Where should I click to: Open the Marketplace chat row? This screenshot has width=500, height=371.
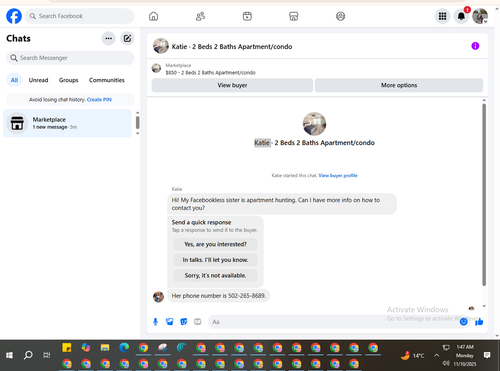[67, 123]
